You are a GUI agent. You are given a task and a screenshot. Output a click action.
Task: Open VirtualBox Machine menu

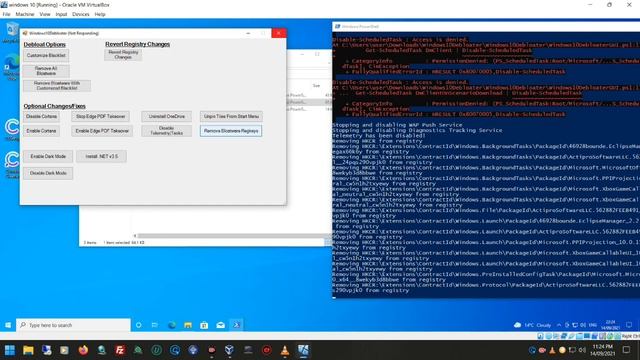[x=25, y=14]
